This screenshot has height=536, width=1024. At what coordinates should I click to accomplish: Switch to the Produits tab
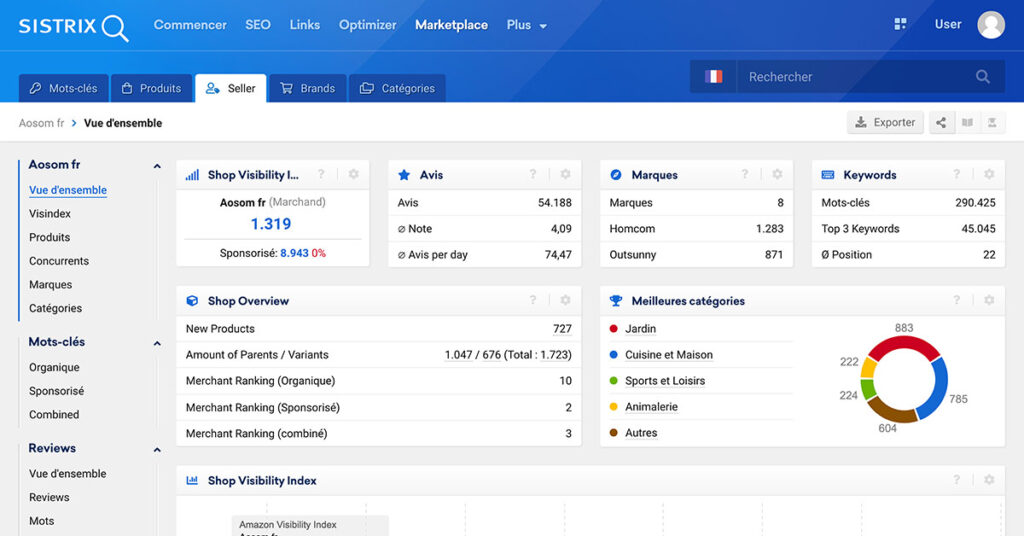coord(151,88)
